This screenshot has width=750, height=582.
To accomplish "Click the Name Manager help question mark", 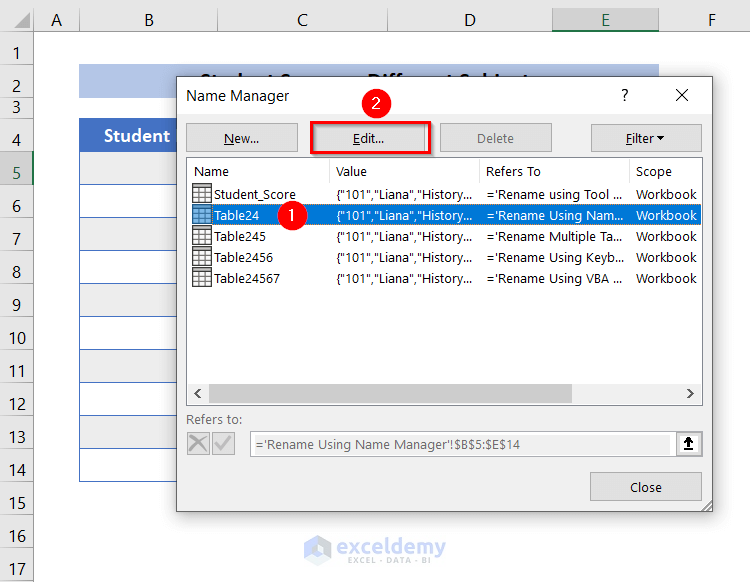I will coord(625,95).
